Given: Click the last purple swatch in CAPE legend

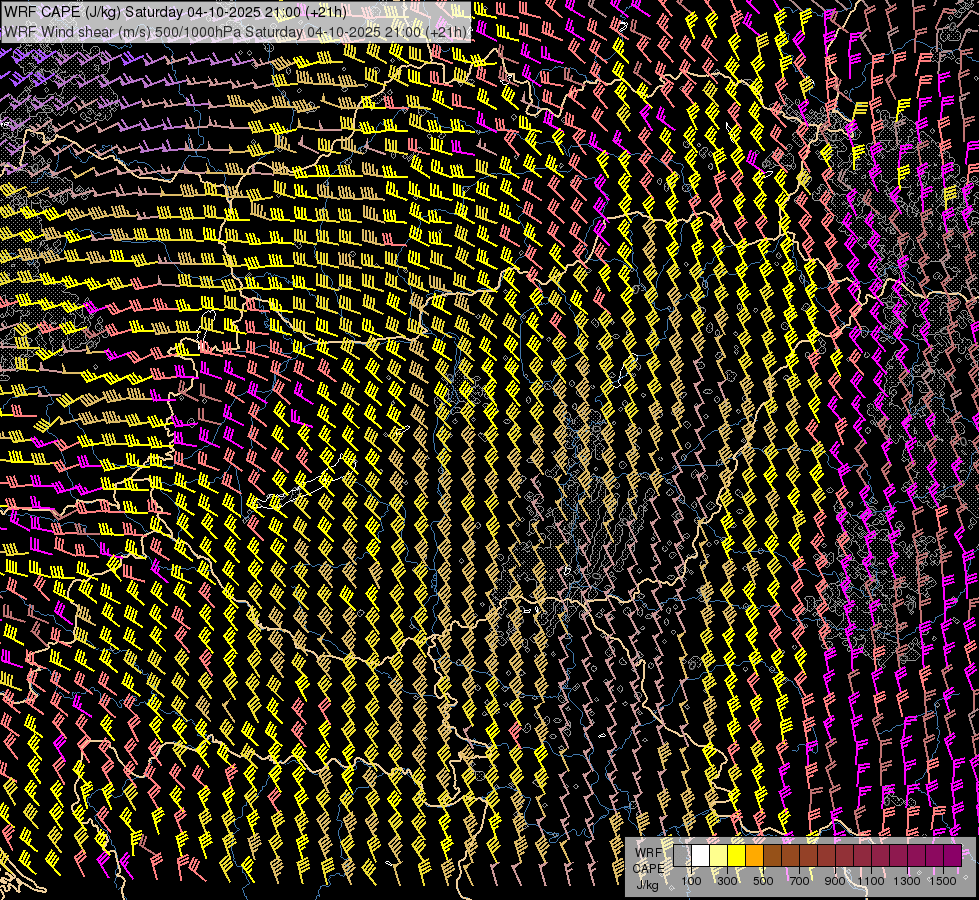Looking at the screenshot, I should (952, 856).
